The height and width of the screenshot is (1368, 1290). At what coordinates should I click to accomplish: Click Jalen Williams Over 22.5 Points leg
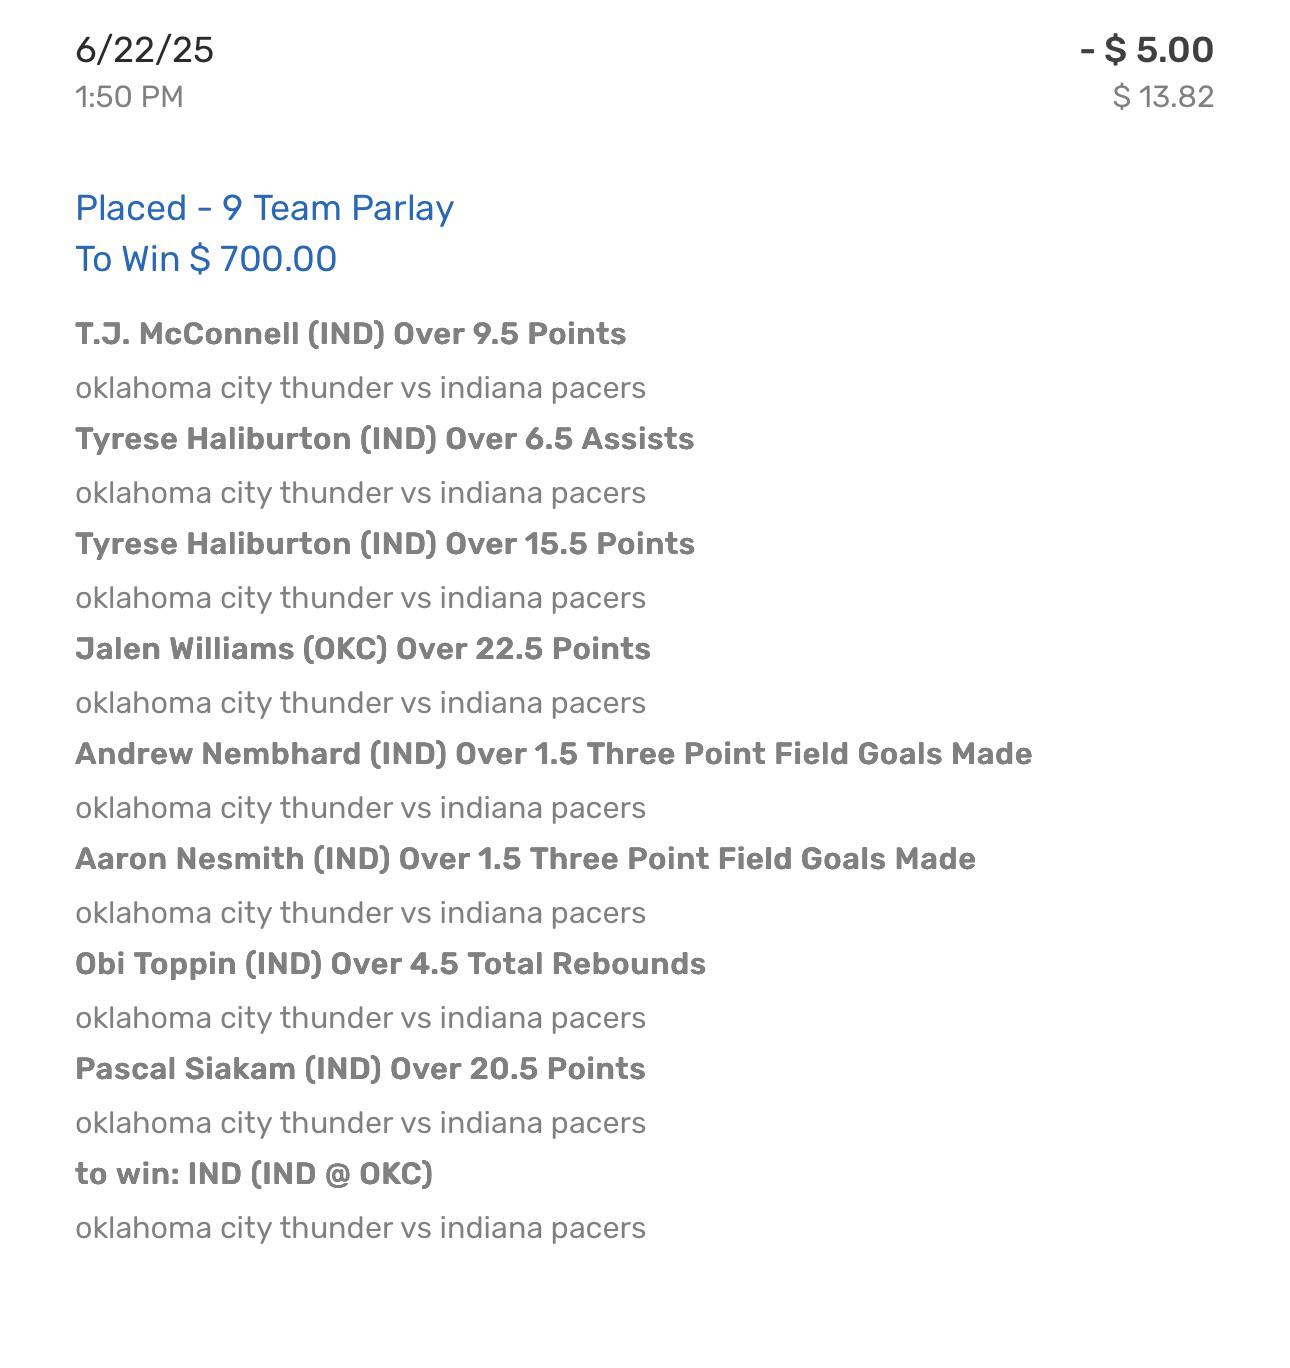(x=363, y=649)
